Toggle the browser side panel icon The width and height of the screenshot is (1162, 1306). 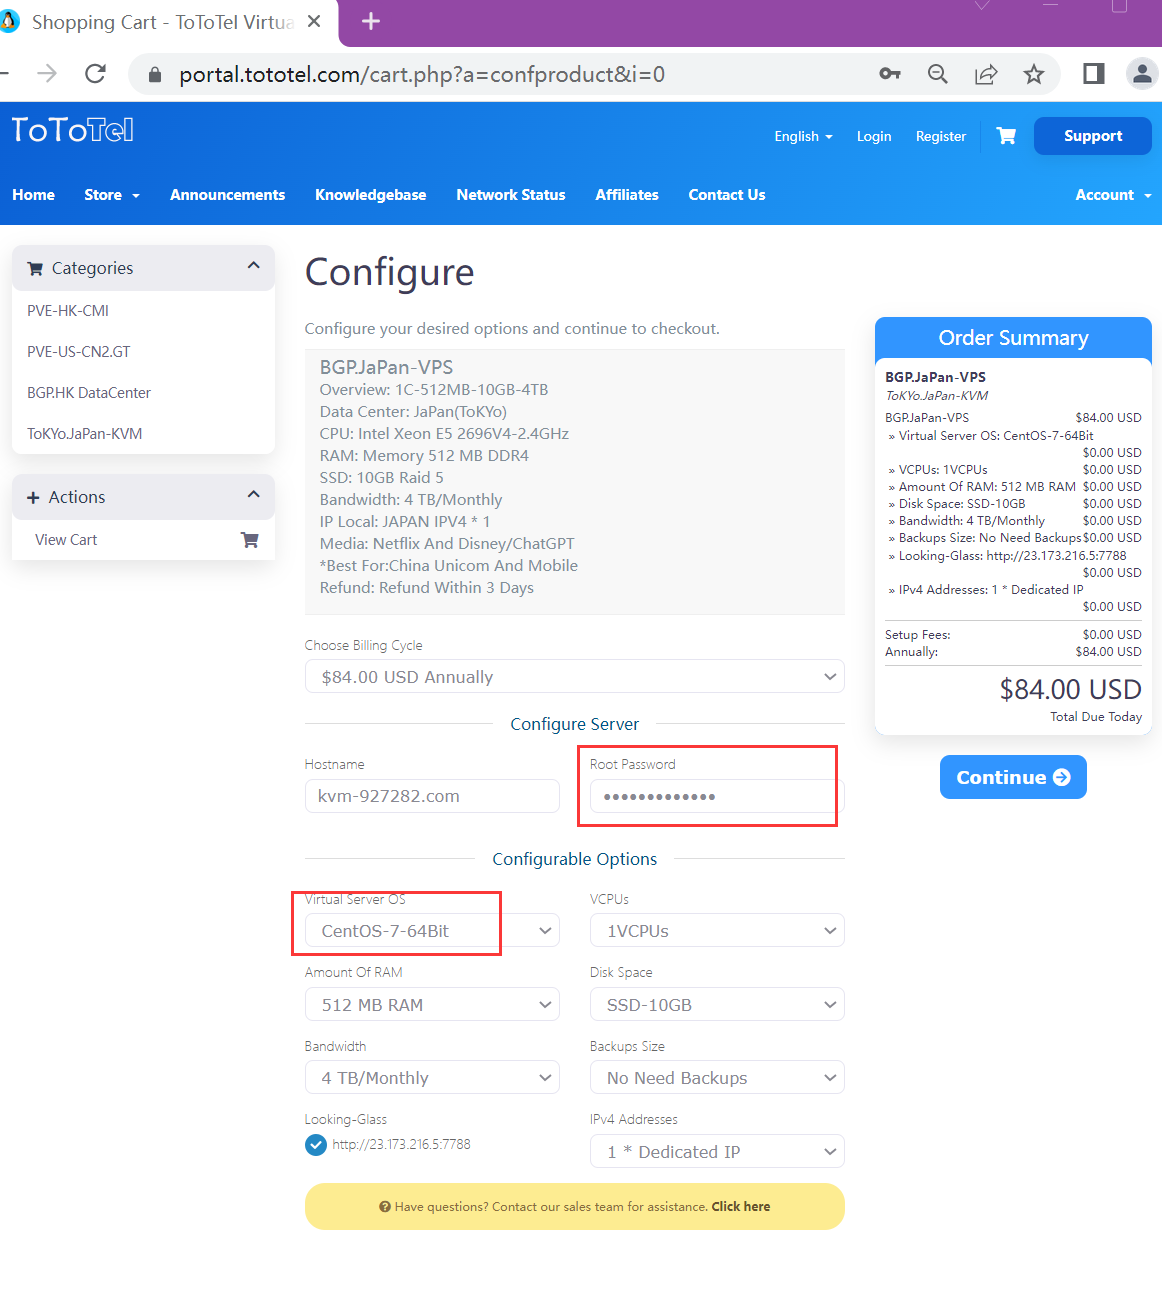coord(1093,74)
